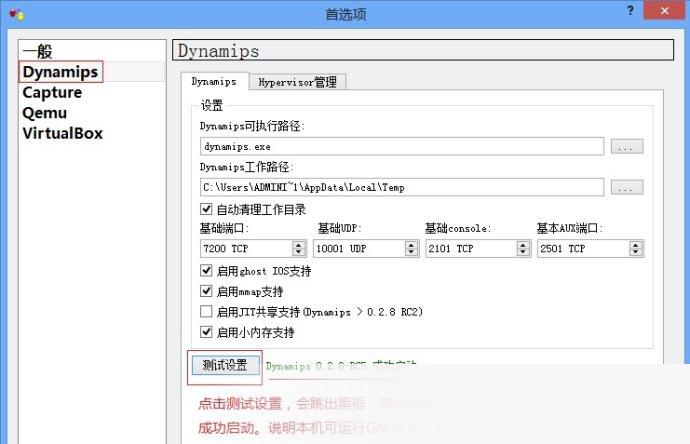This screenshot has height=444, width=690.
Task: Browse for the Dynamips executable path
Action: pos(627,147)
